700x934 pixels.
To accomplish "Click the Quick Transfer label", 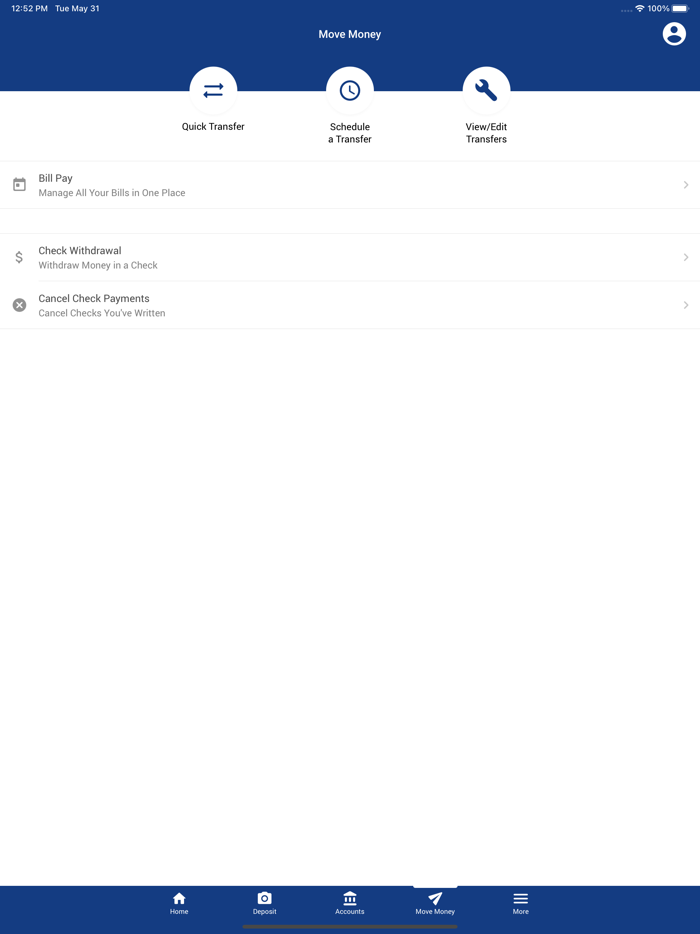I will tap(213, 127).
